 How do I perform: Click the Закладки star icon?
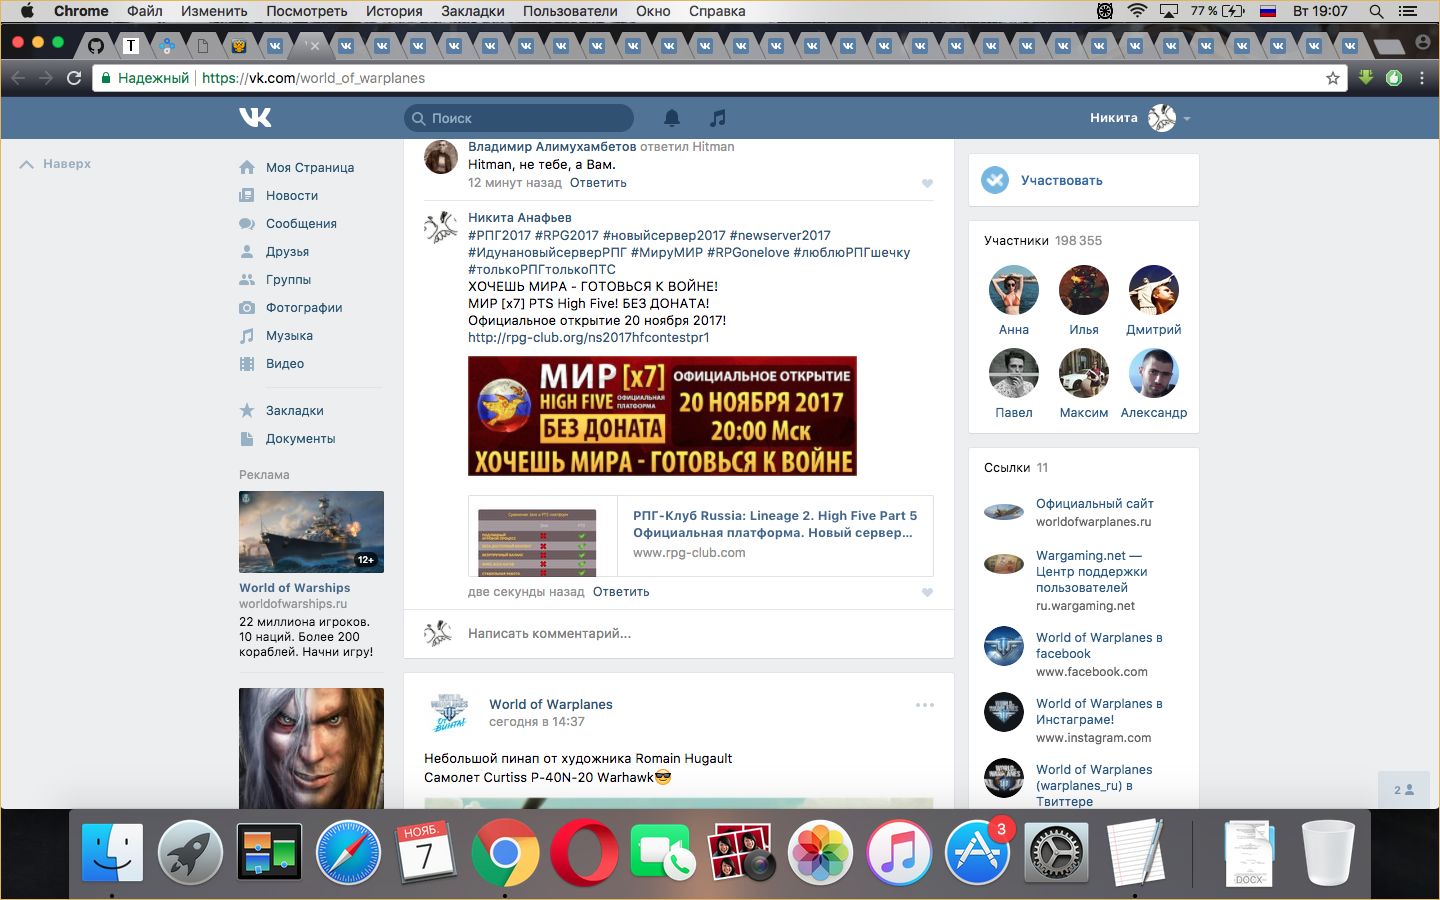coord(247,410)
